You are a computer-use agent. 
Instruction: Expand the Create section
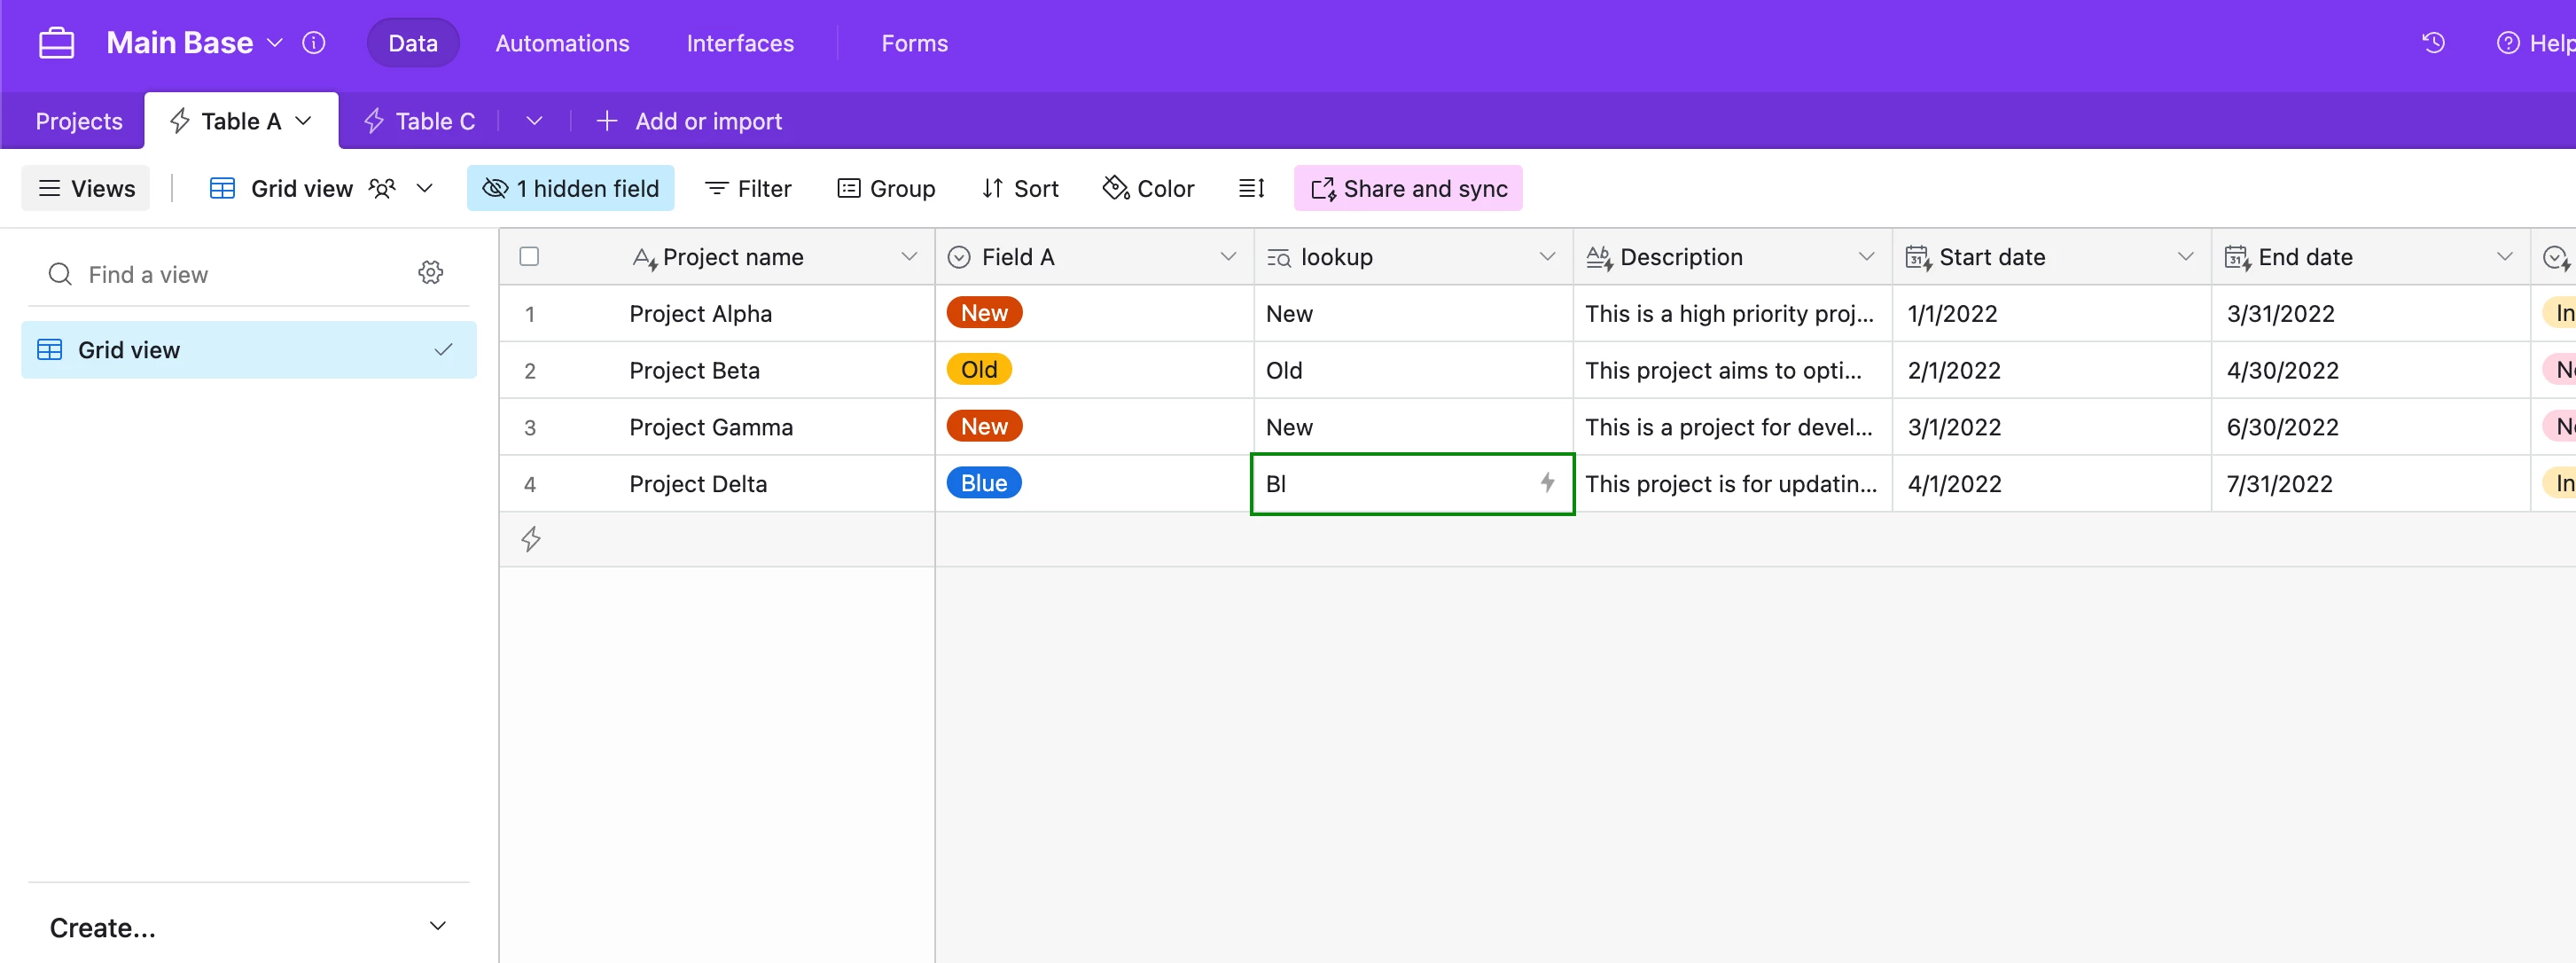(248, 927)
